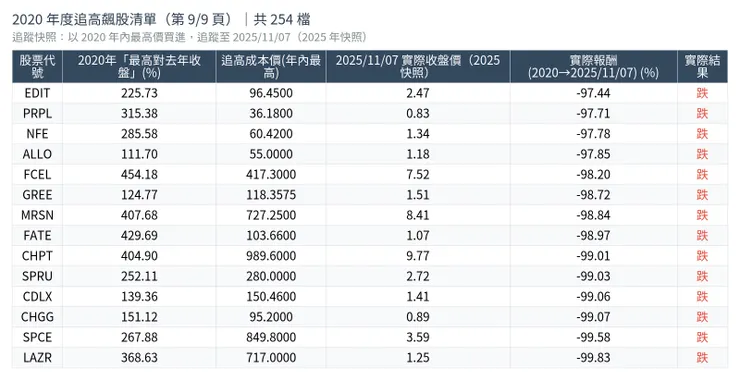Click the value 315.38 in PRPL row
This screenshot has width=740, height=380.
click(139, 113)
